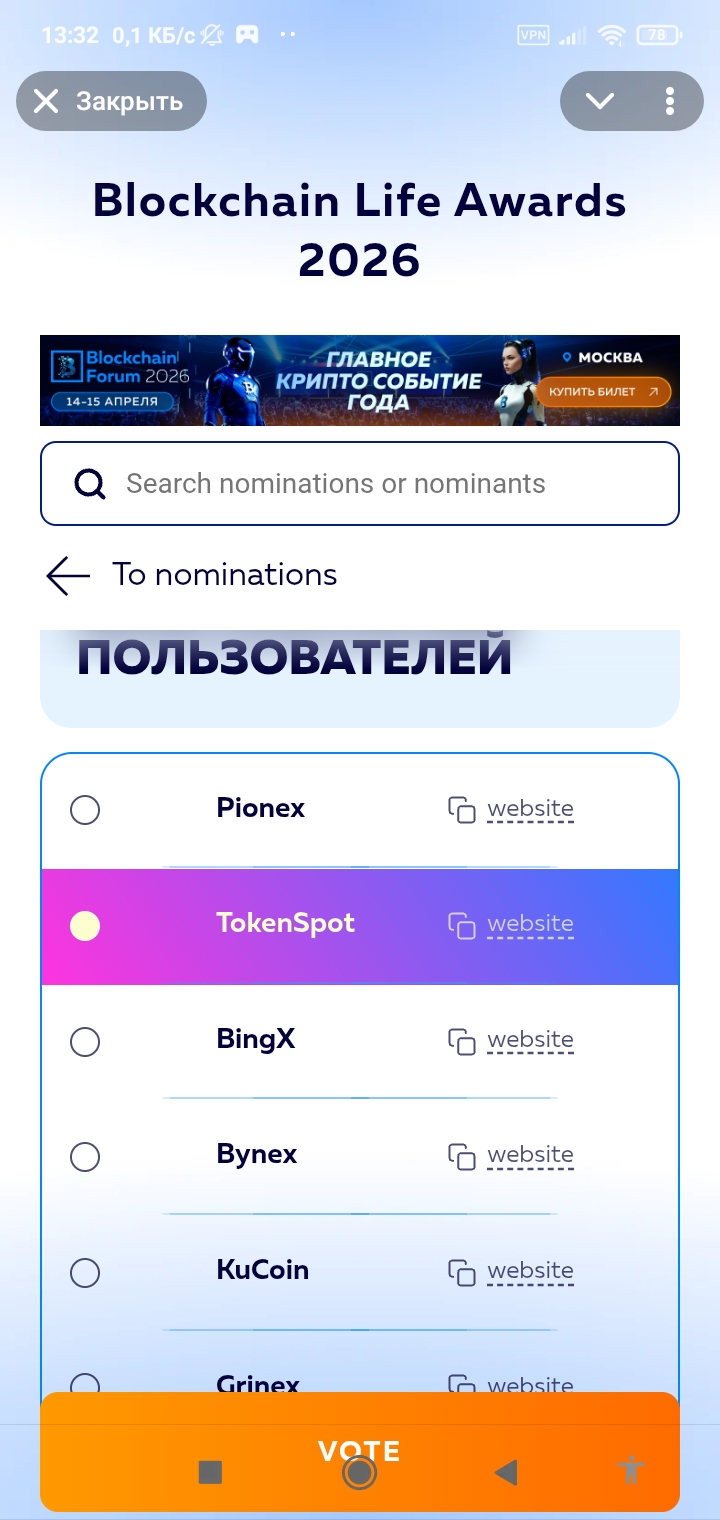Copy the Bynex website link icon
Screen dimensions: 720x1520
461,1157
